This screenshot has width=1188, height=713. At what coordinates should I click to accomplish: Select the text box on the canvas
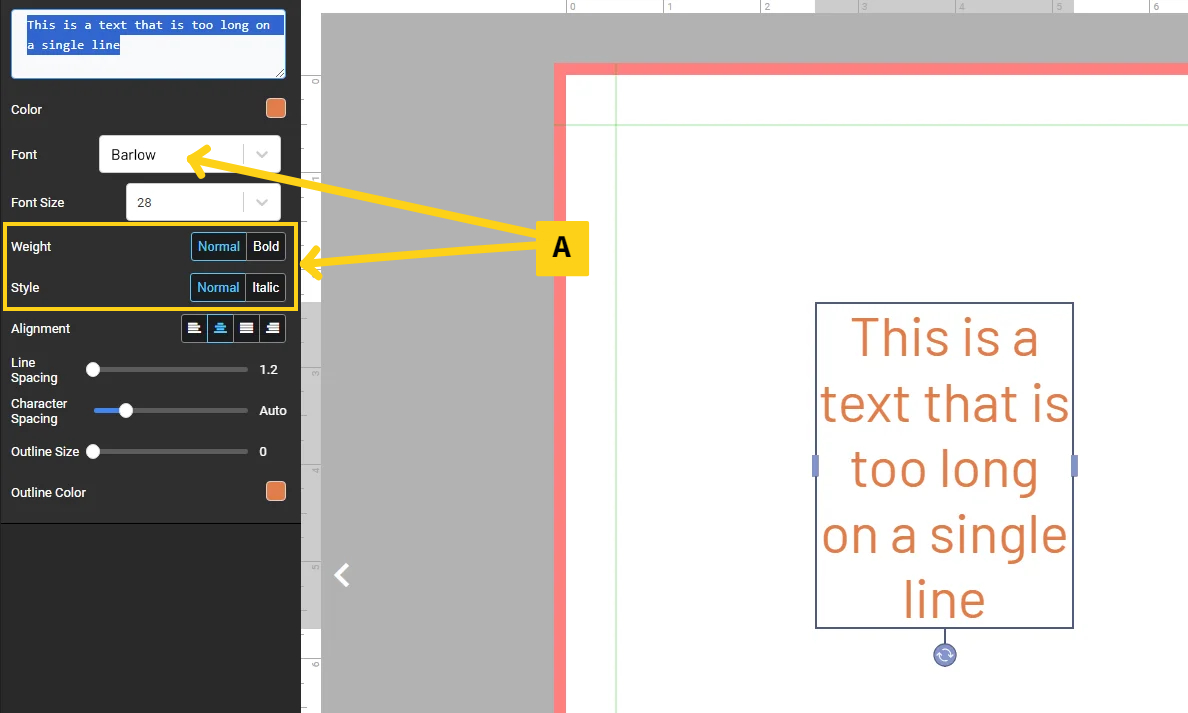point(944,466)
